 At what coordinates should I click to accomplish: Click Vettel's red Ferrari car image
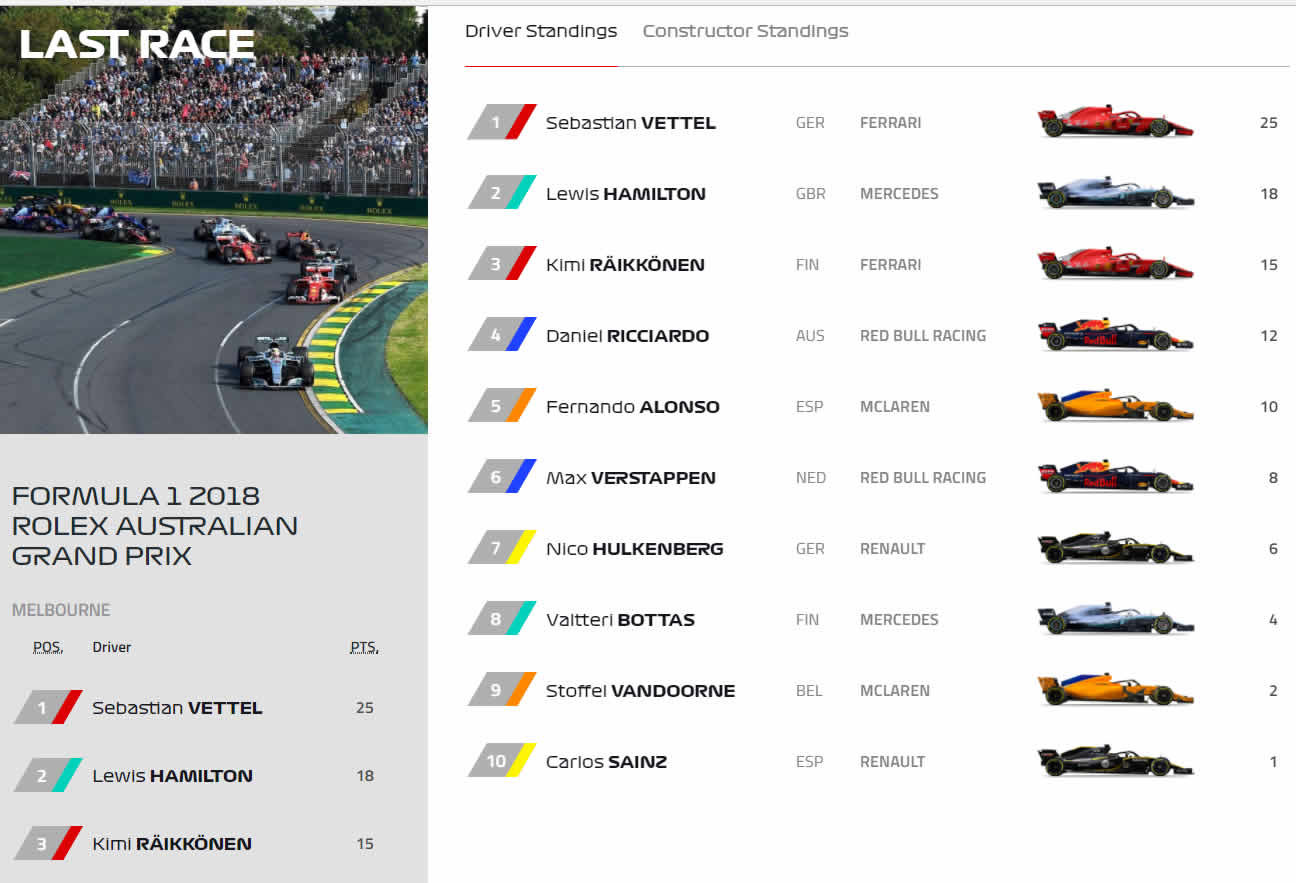1115,123
